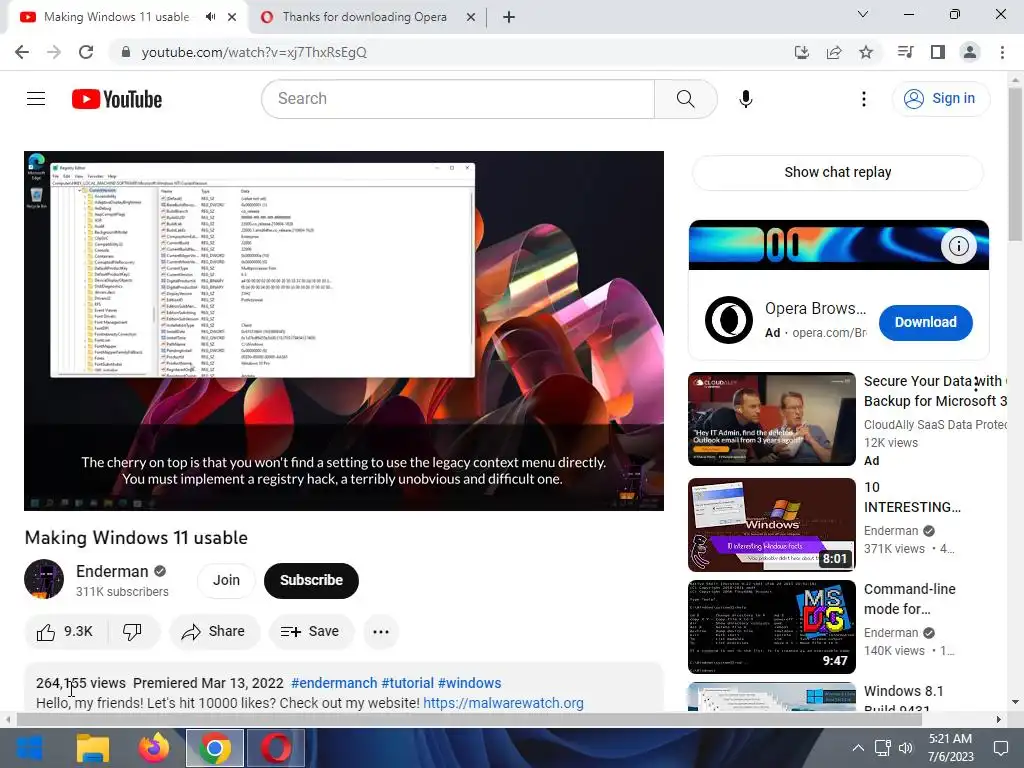Open options menu for CloudAlly ad

pyautogui.click(x=976, y=385)
